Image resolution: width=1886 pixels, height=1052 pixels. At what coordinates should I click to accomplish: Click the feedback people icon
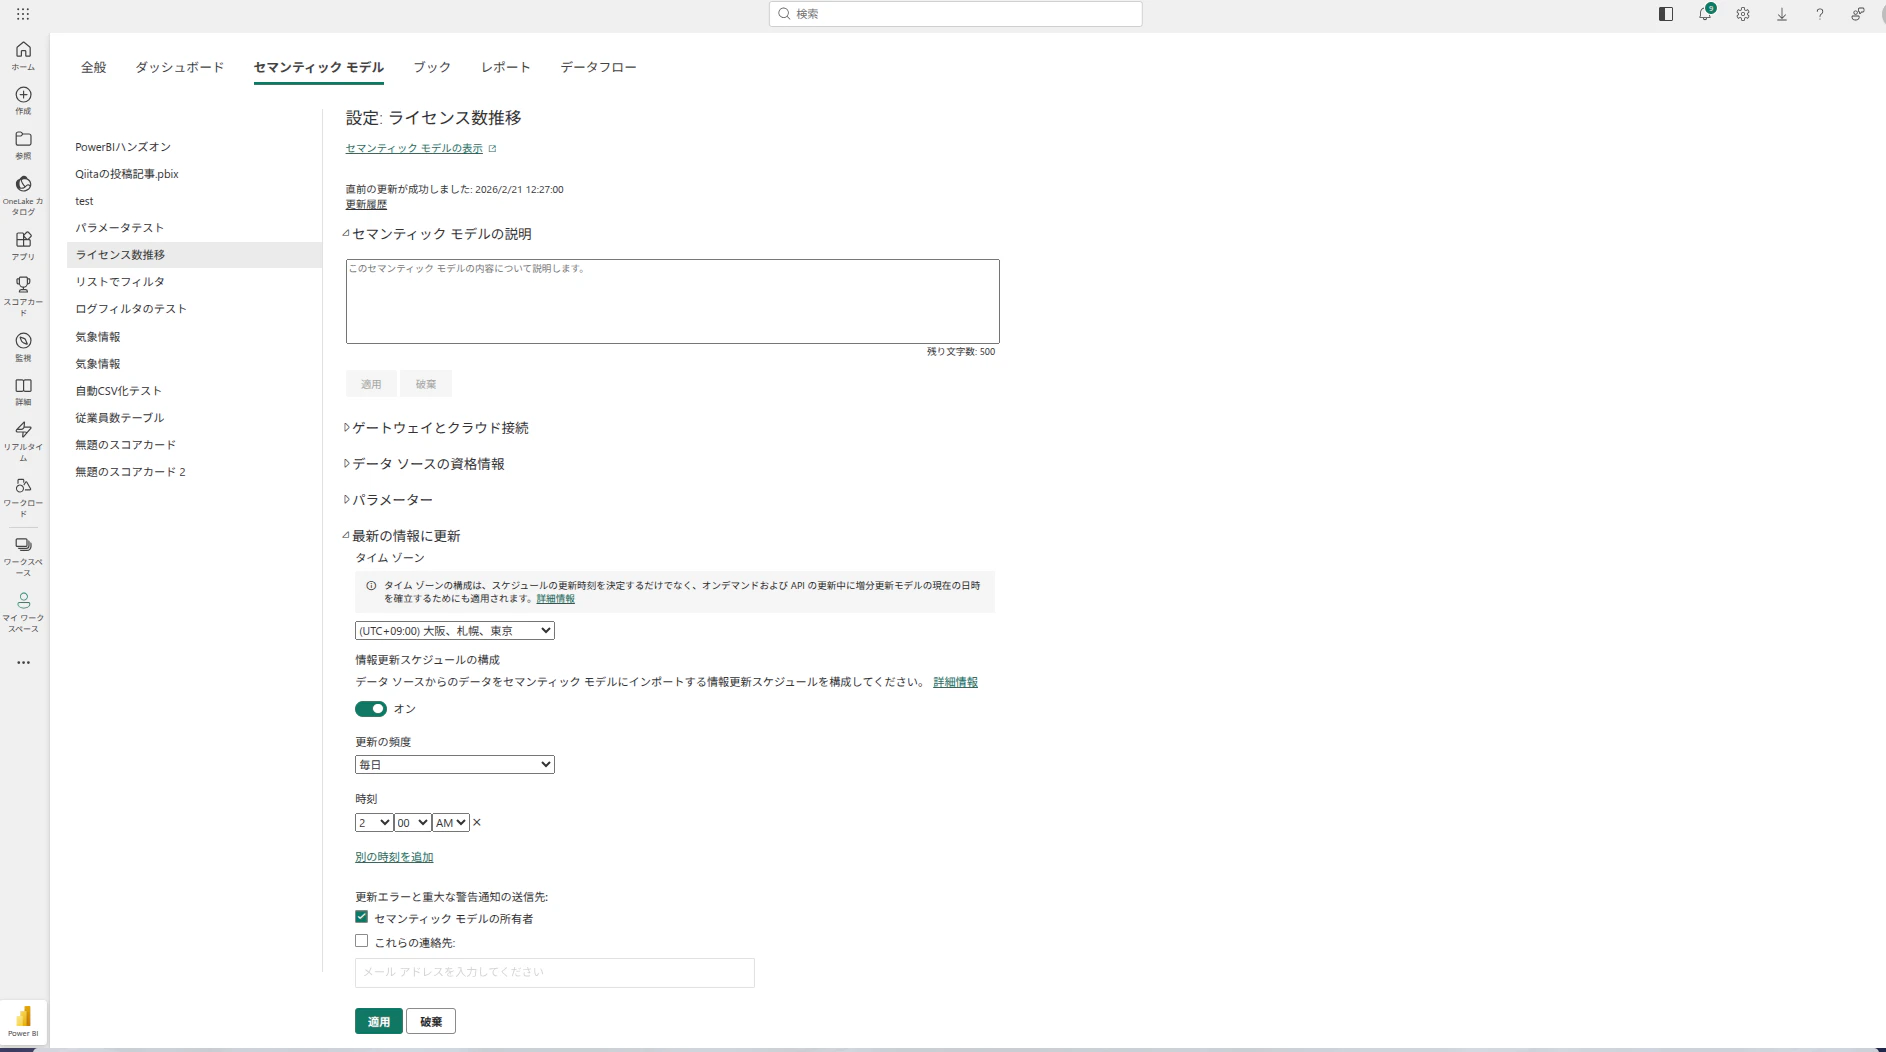click(x=1858, y=14)
